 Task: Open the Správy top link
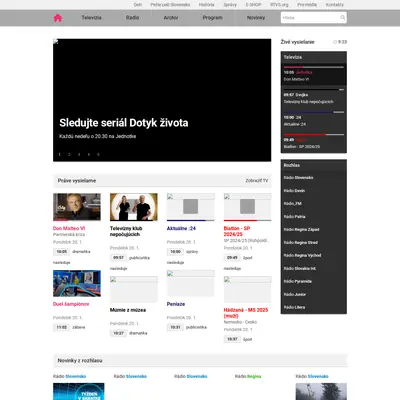(230, 5)
